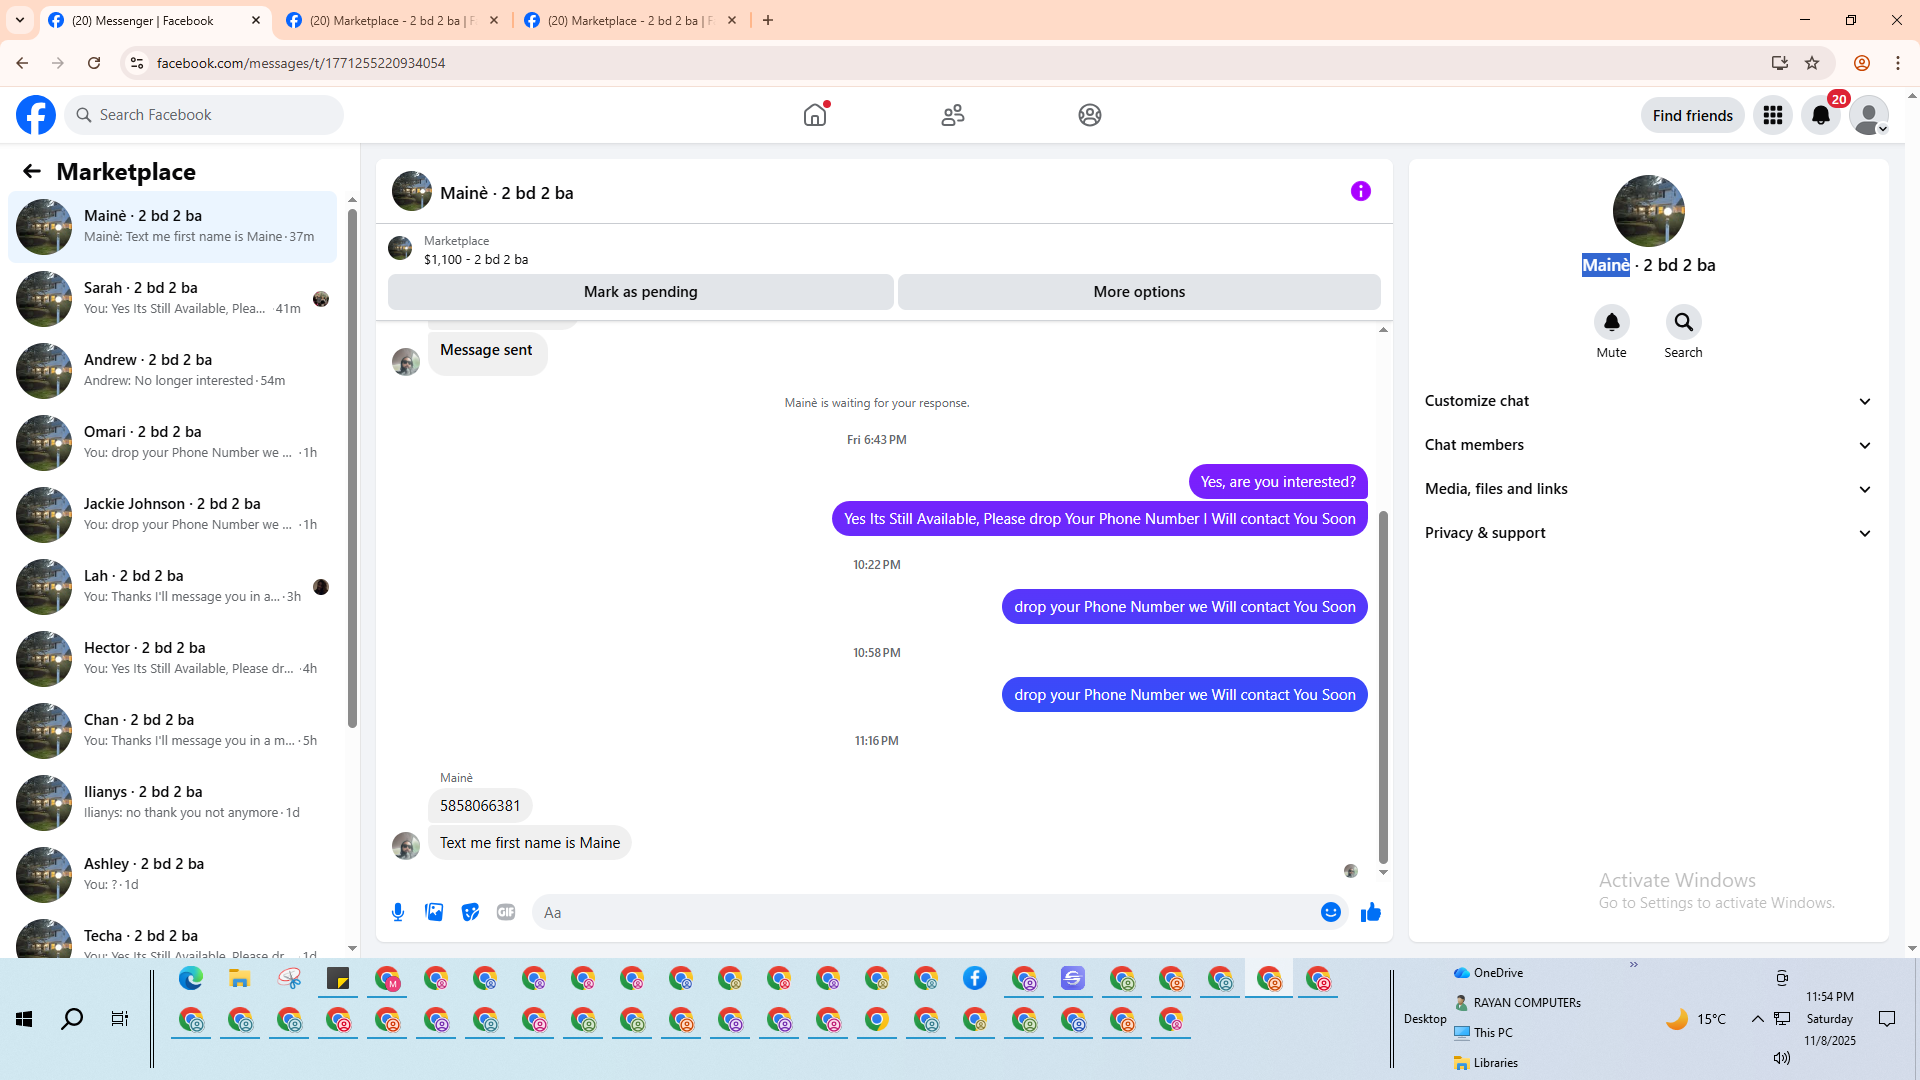Expand Customize chat section
1920x1080 pixels.
(1648, 401)
